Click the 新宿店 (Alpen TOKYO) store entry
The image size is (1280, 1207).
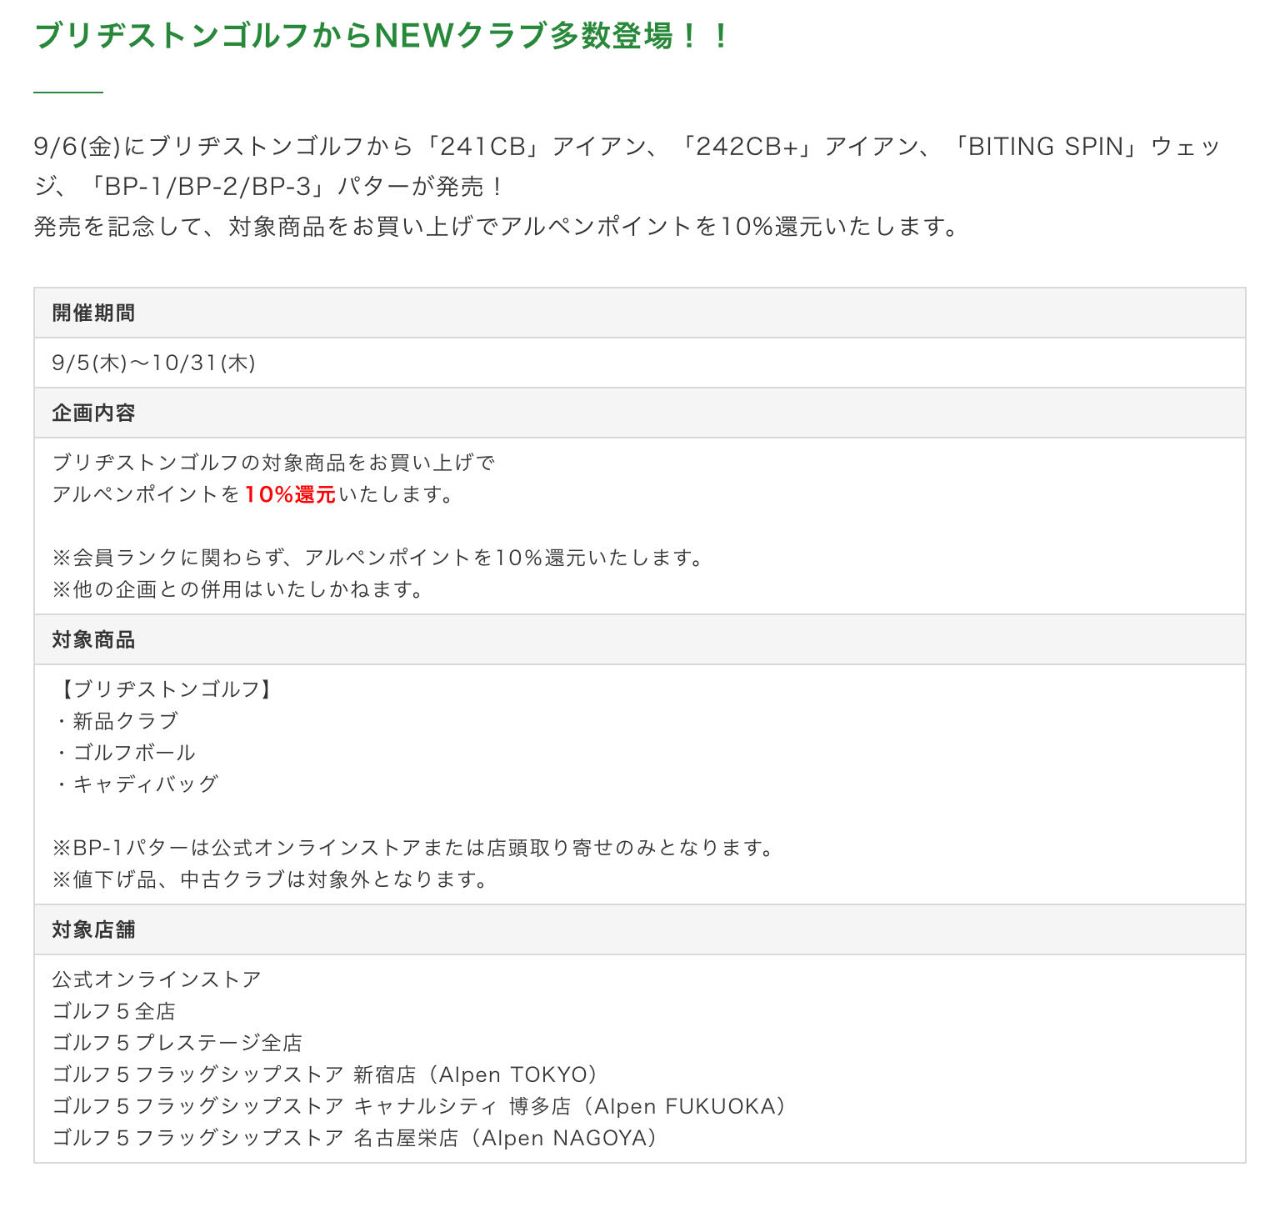(x=325, y=1075)
